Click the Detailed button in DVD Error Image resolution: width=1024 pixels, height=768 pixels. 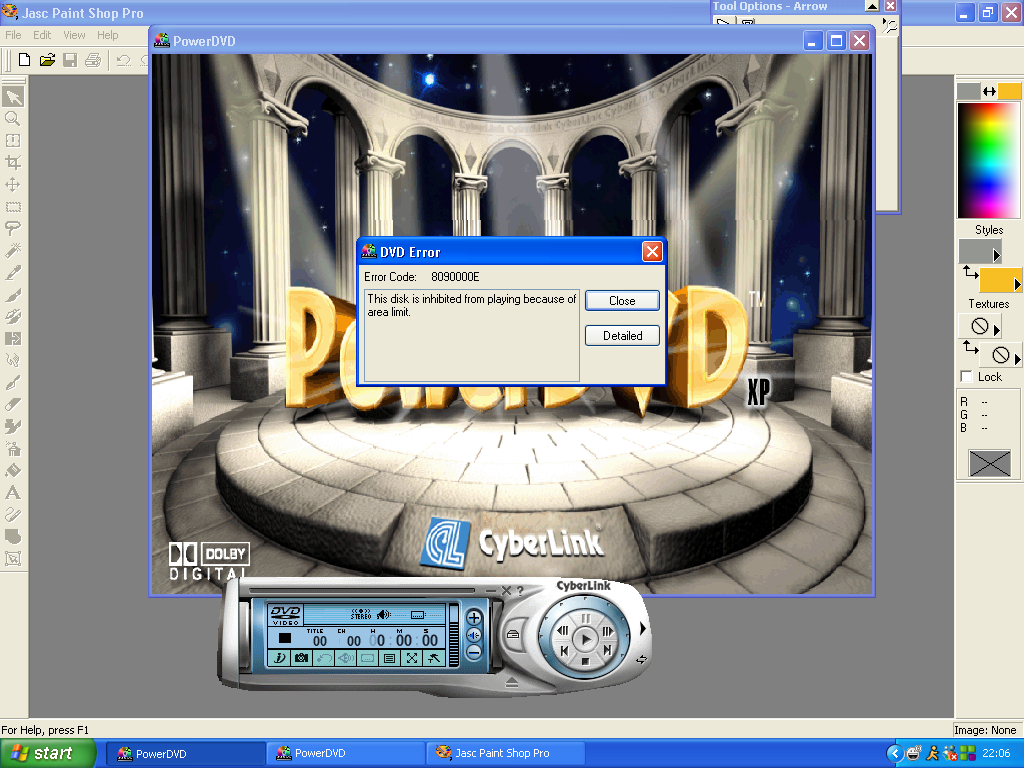click(x=622, y=336)
